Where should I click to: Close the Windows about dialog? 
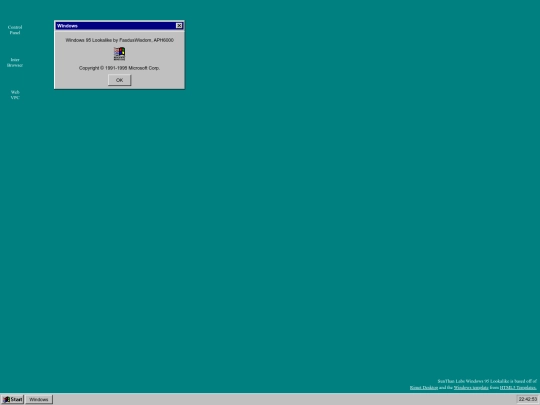[x=179, y=26]
